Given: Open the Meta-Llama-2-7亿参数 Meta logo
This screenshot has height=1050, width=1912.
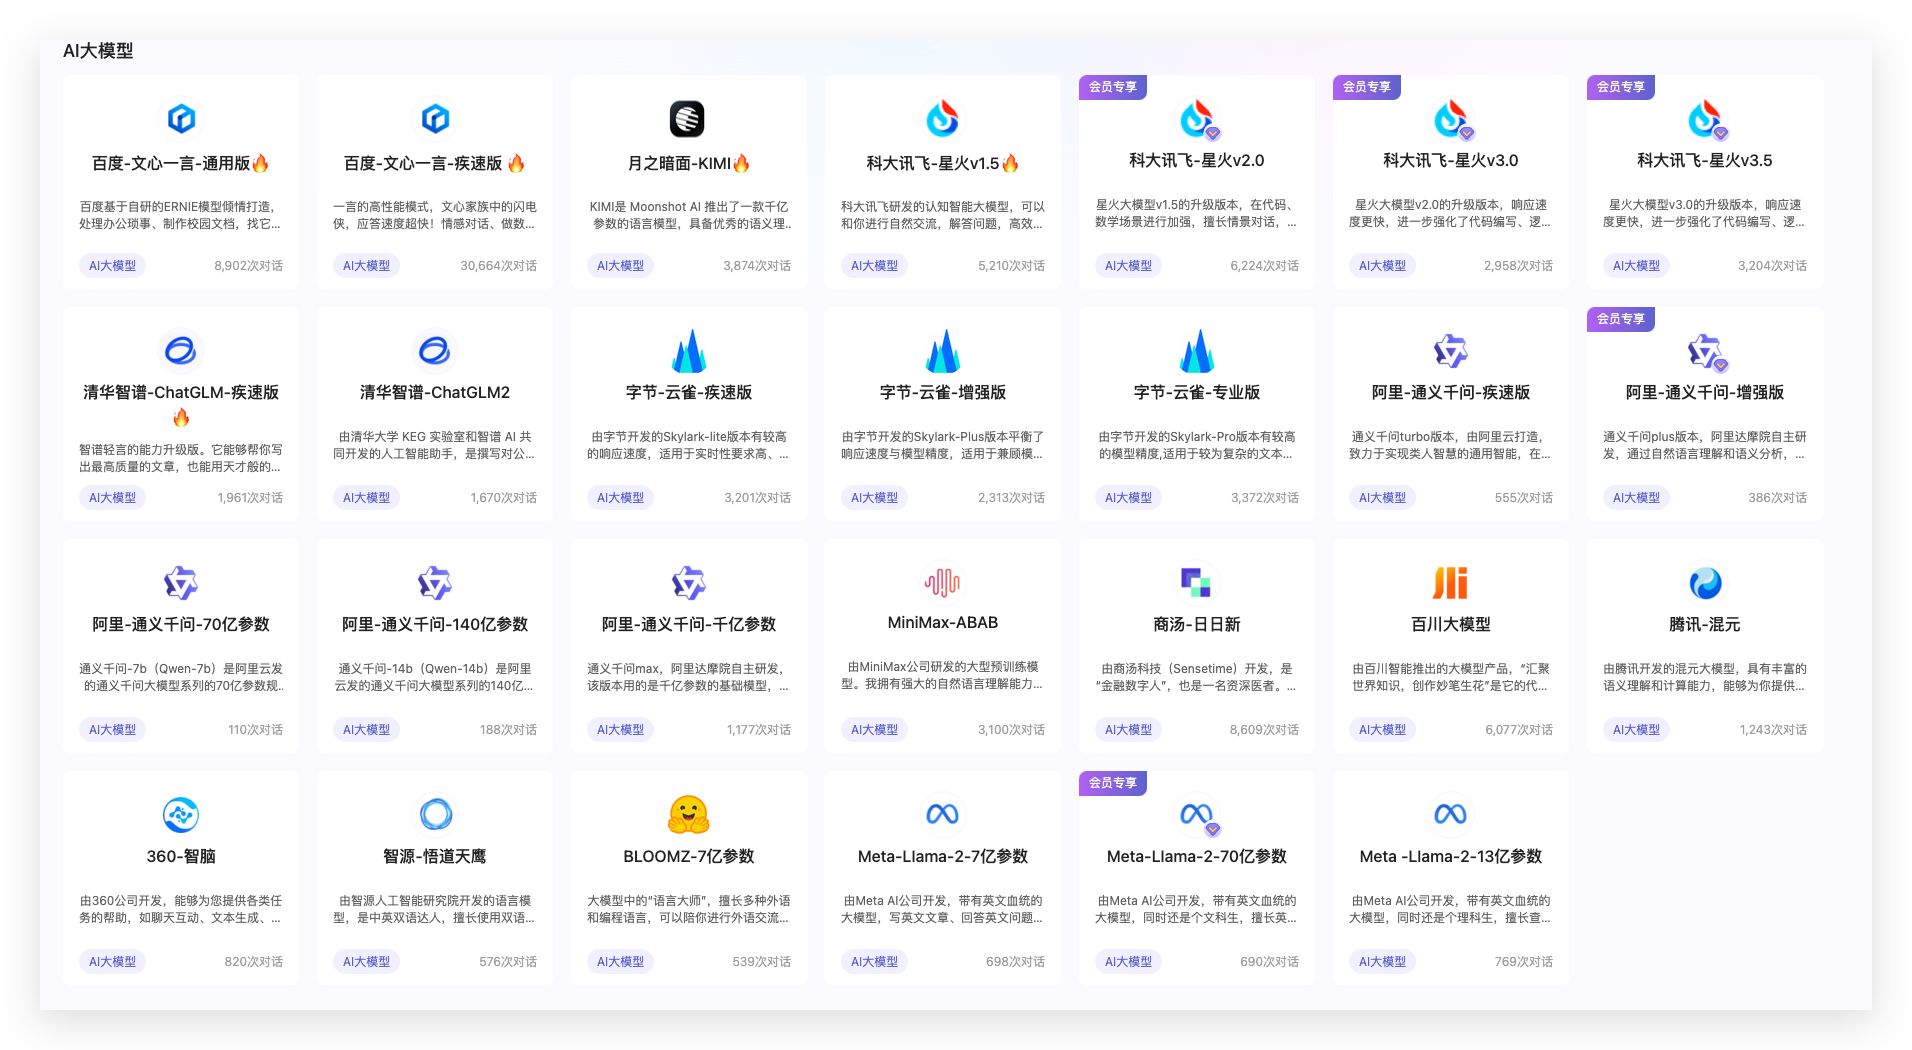Looking at the screenshot, I should point(942,814).
